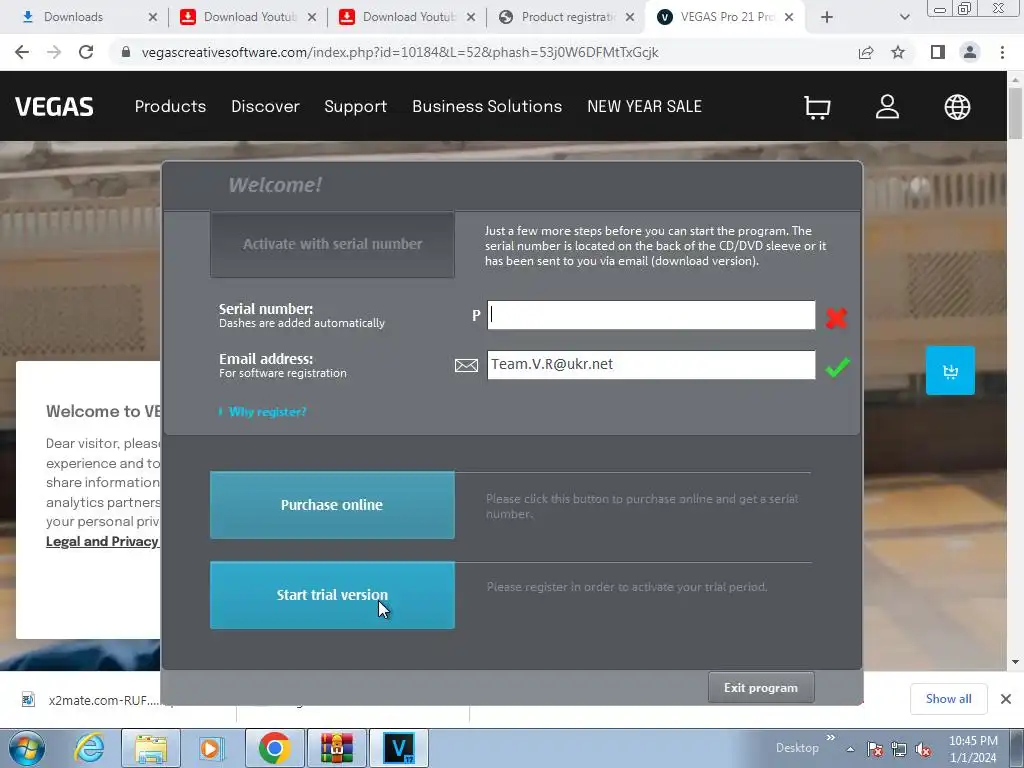This screenshot has height=768, width=1024.
Task: Reload the current page
Action: 86,52
